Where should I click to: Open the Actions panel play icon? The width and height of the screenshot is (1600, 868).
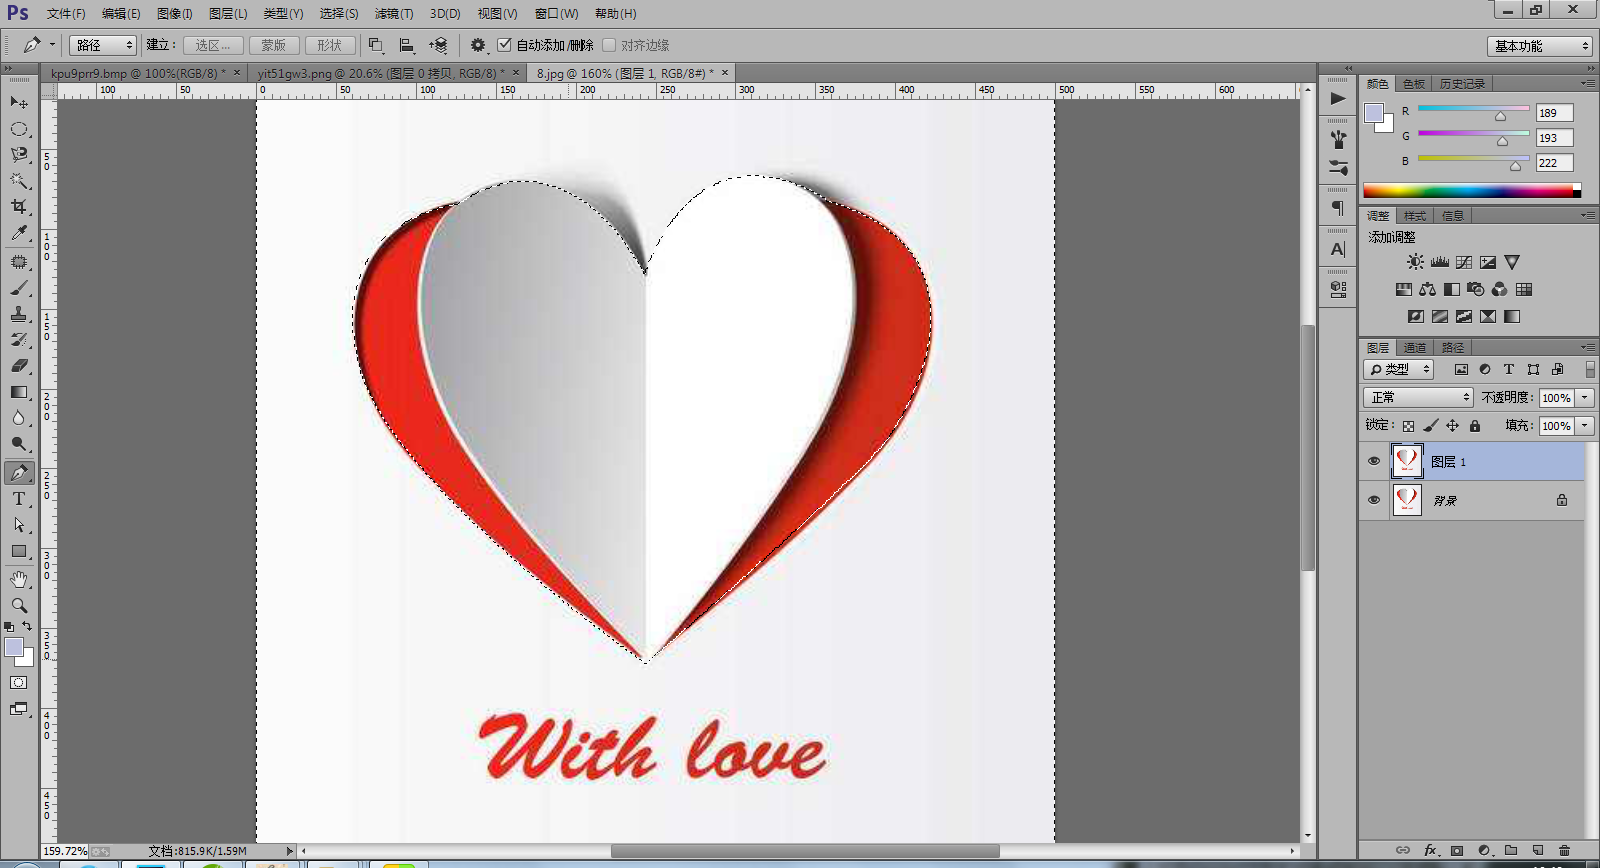[1338, 98]
